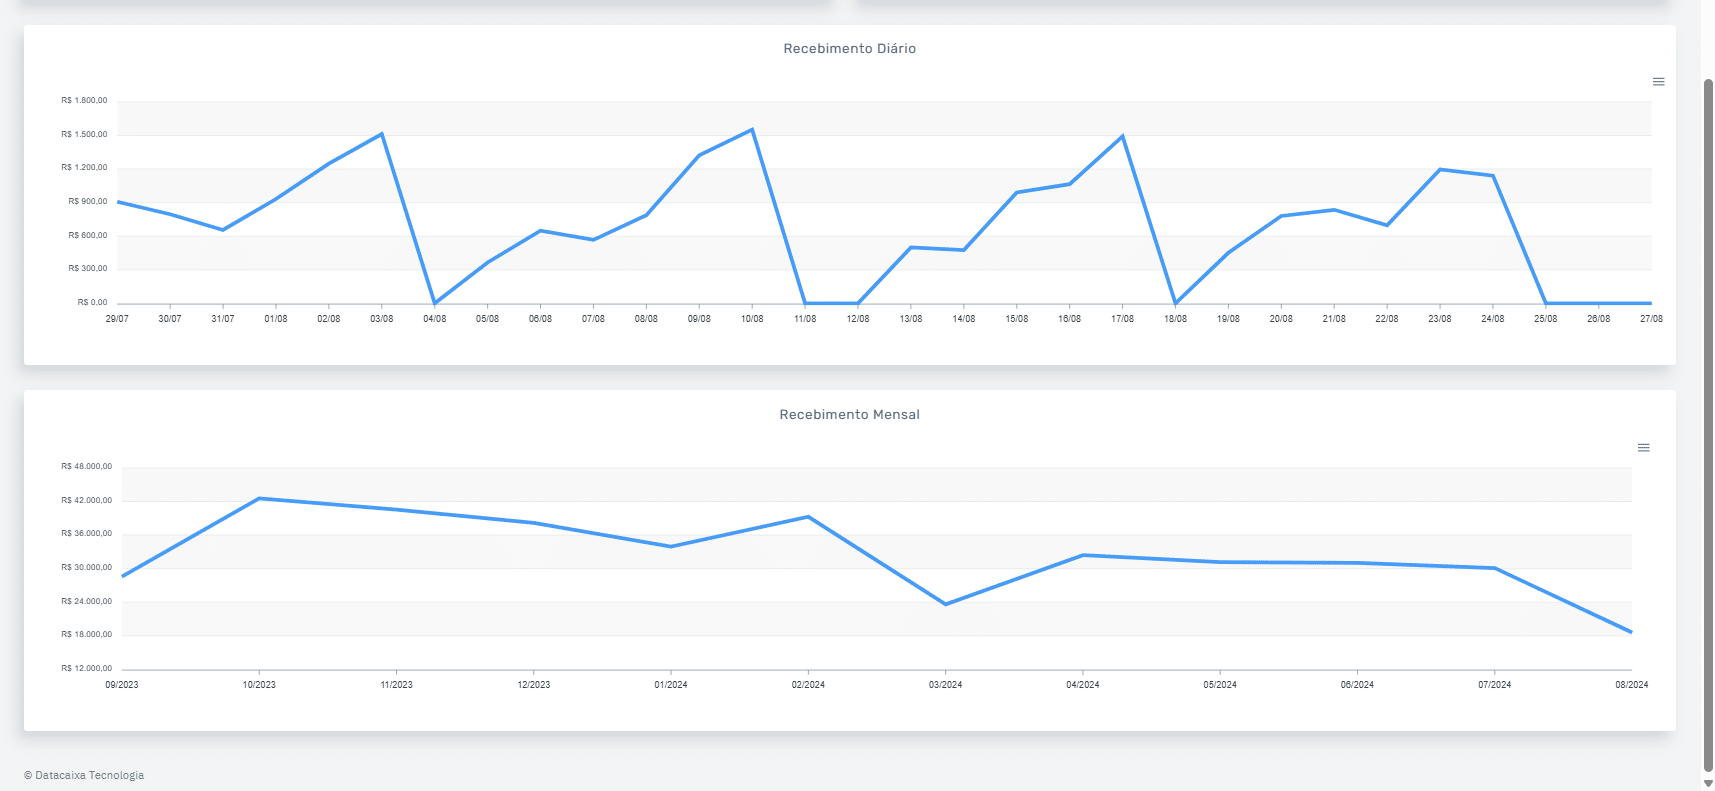Open the Recebimento Diário chart hamburger menu
This screenshot has height=791, width=1715.
click(x=1658, y=82)
